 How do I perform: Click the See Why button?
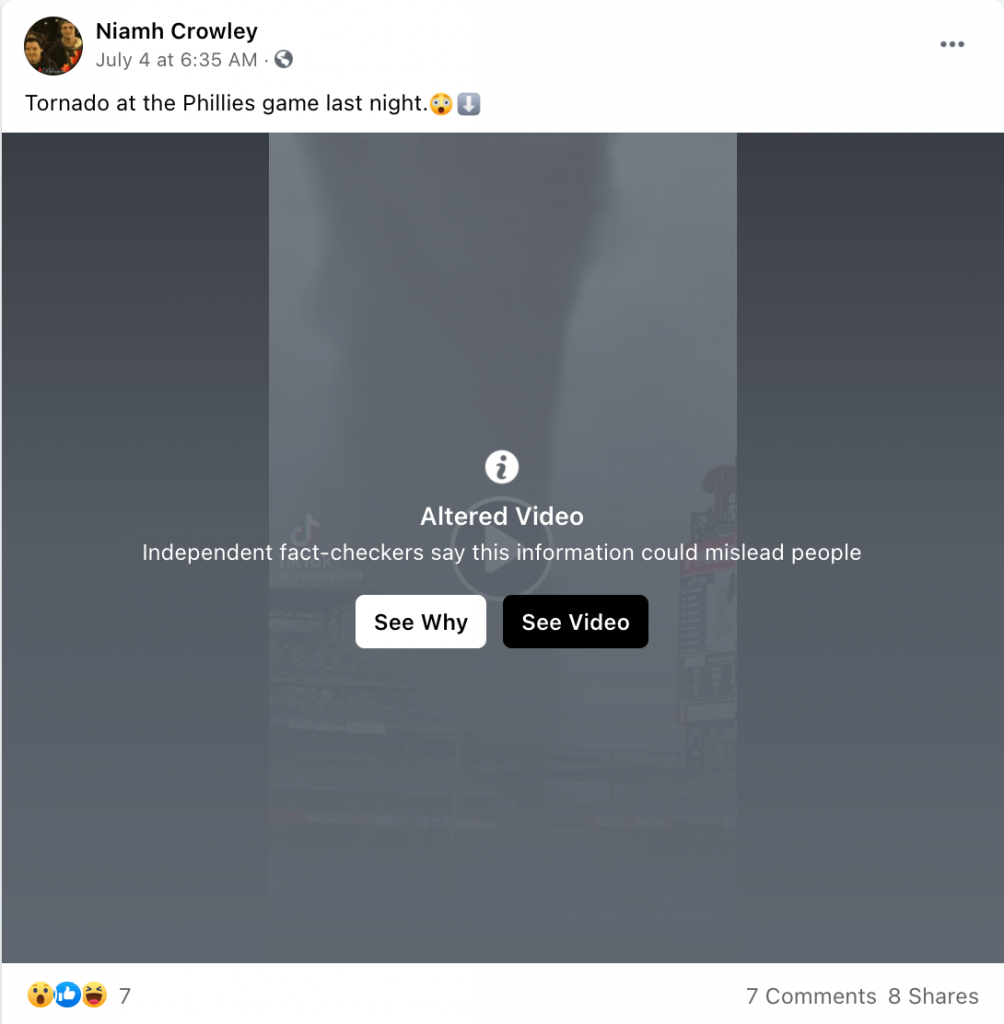point(421,622)
